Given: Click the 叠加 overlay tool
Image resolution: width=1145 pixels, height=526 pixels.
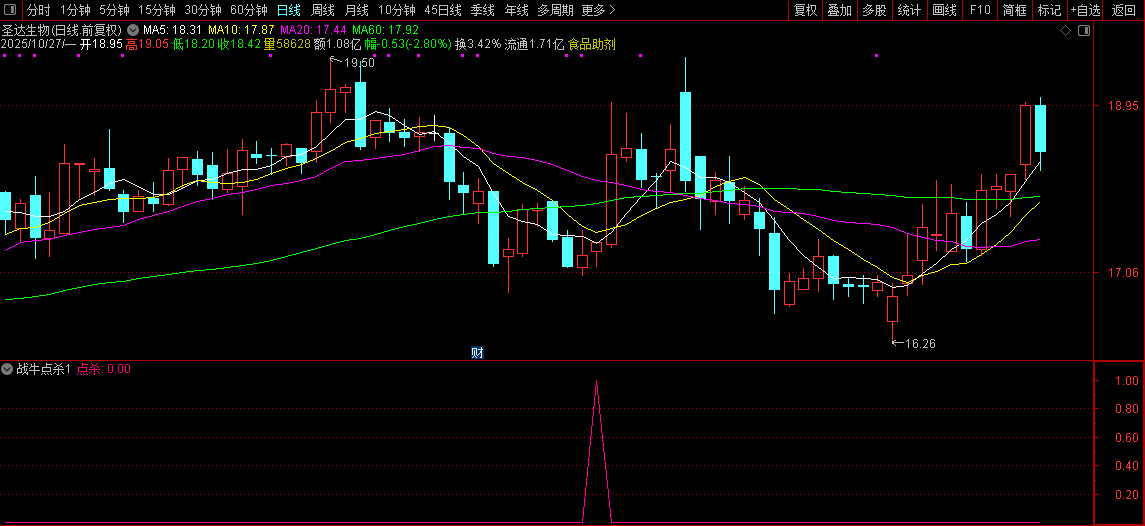Looking at the screenshot, I should [x=839, y=10].
